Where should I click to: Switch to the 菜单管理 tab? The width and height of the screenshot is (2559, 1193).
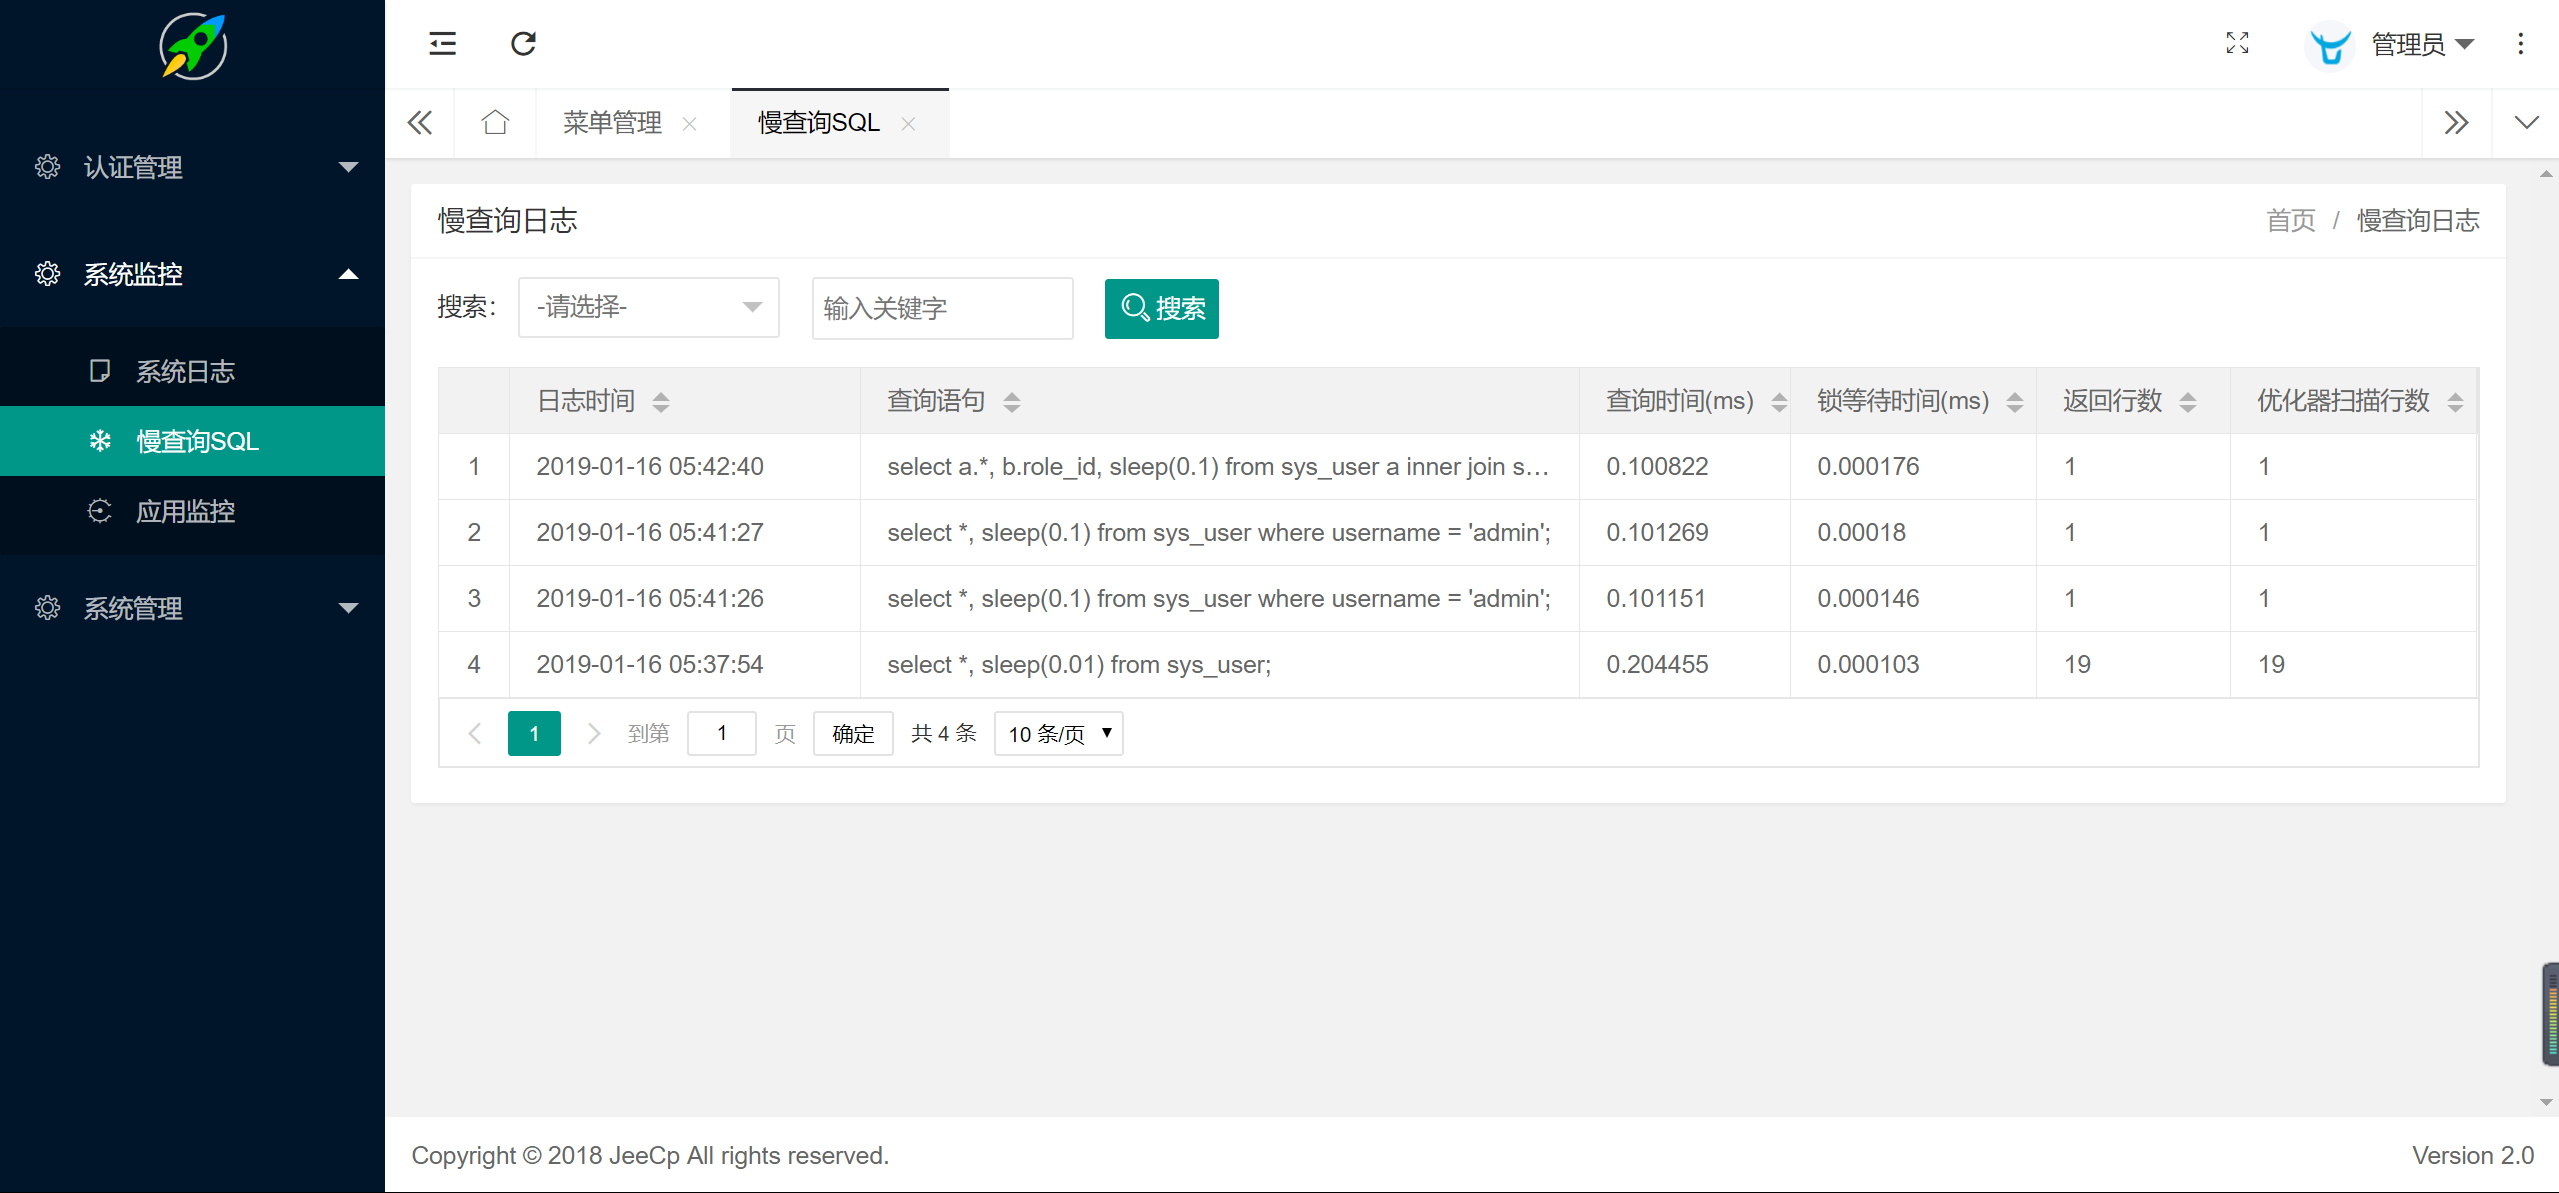point(612,123)
